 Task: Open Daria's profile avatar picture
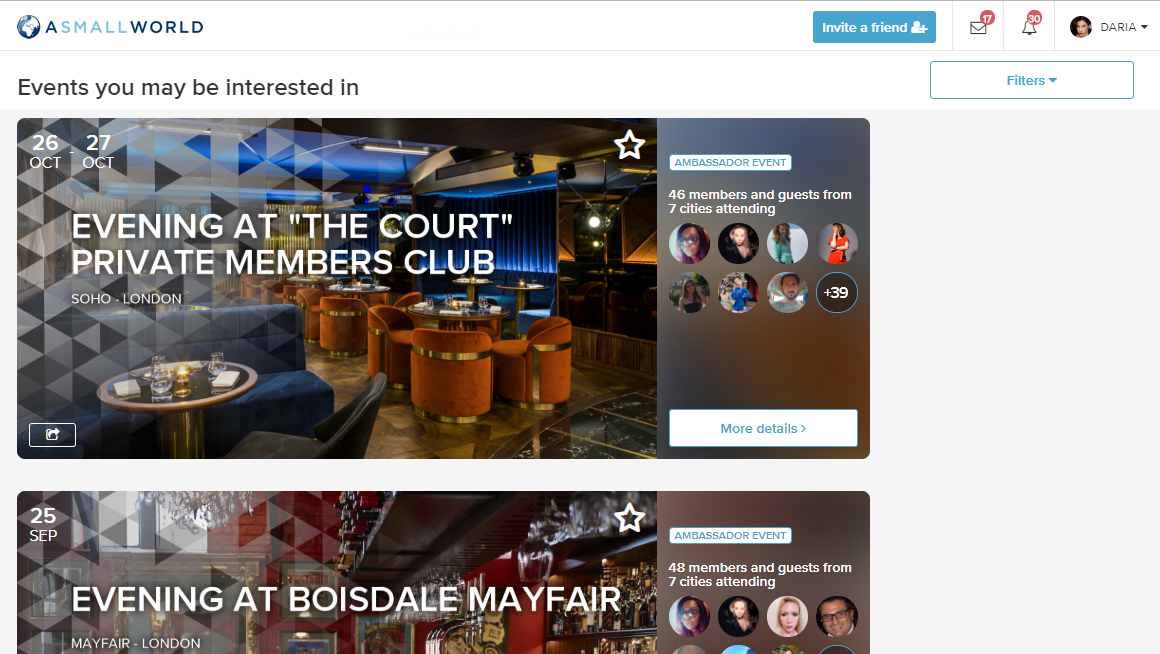coord(1081,27)
